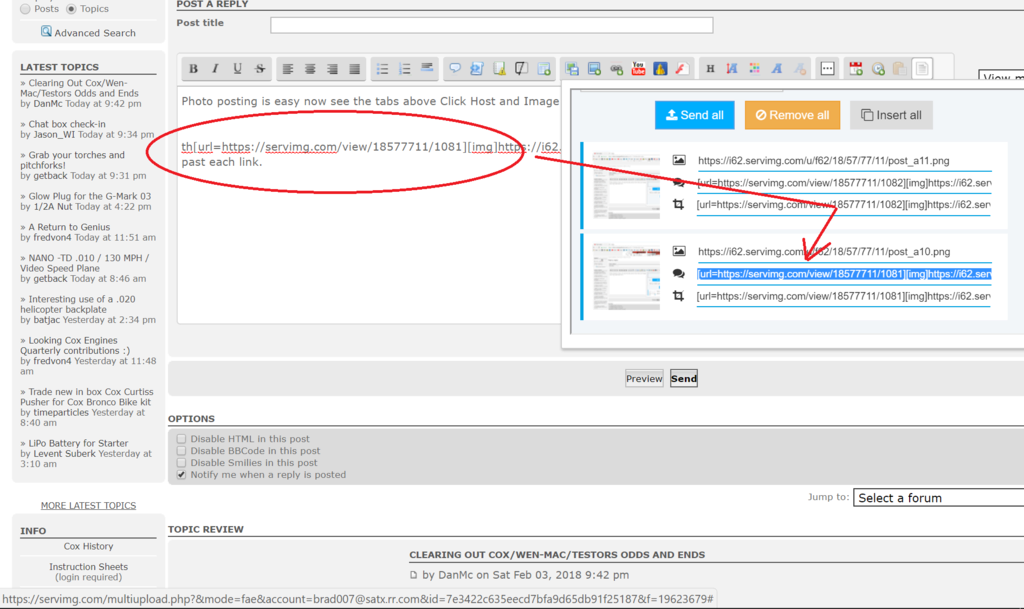
Task: Click the text 'Photo posting is easy now' in editor
Action: point(246,101)
